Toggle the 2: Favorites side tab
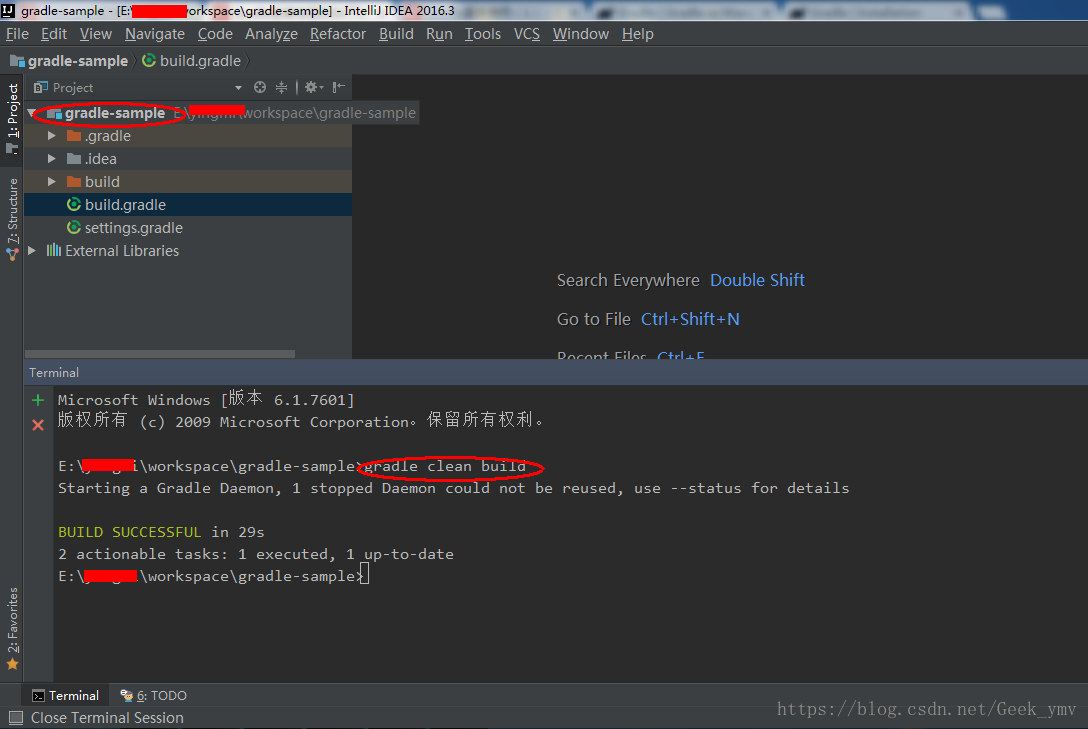The height and width of the screenshot is (729, 1088). [12, 629]
